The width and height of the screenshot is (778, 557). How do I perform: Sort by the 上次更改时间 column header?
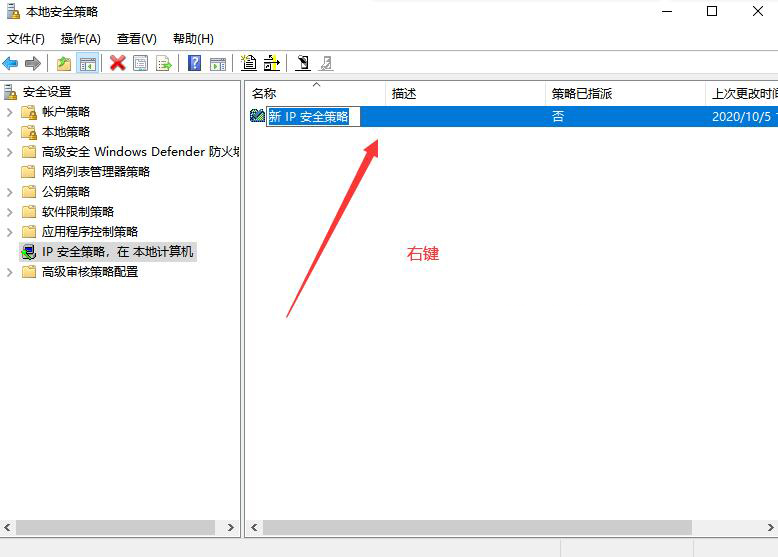coord(742,93)
